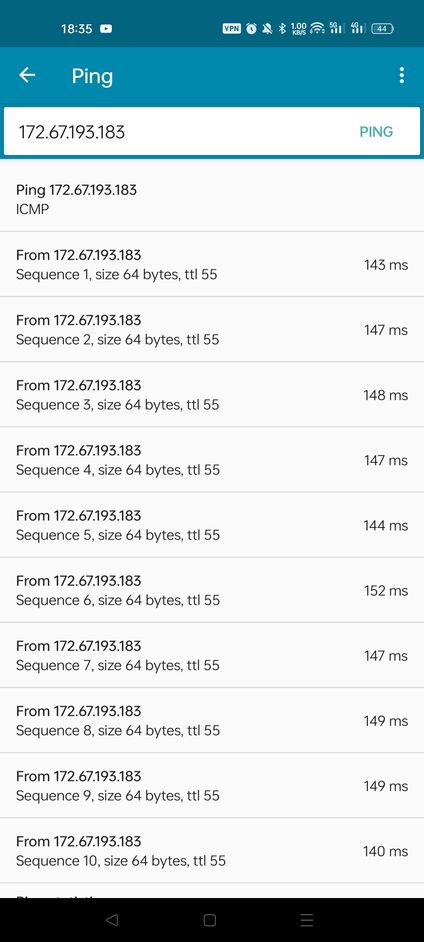Tap the YouTube notification icon
Image resolution: width=424 pixels, height=942 pixels.
[x=106, y=28]
